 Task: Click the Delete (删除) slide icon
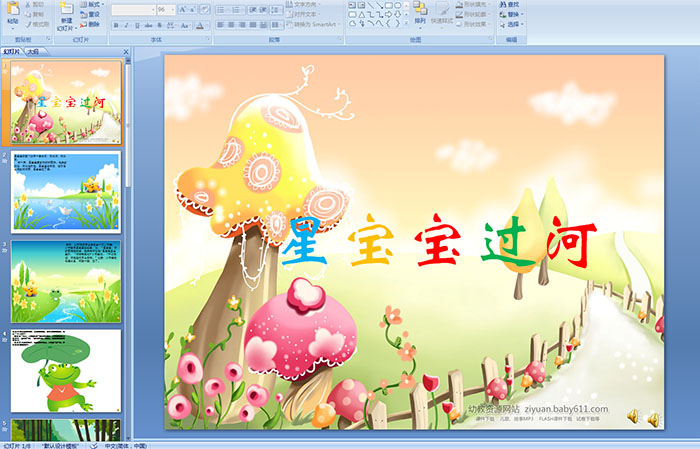[x=91, y=26]
